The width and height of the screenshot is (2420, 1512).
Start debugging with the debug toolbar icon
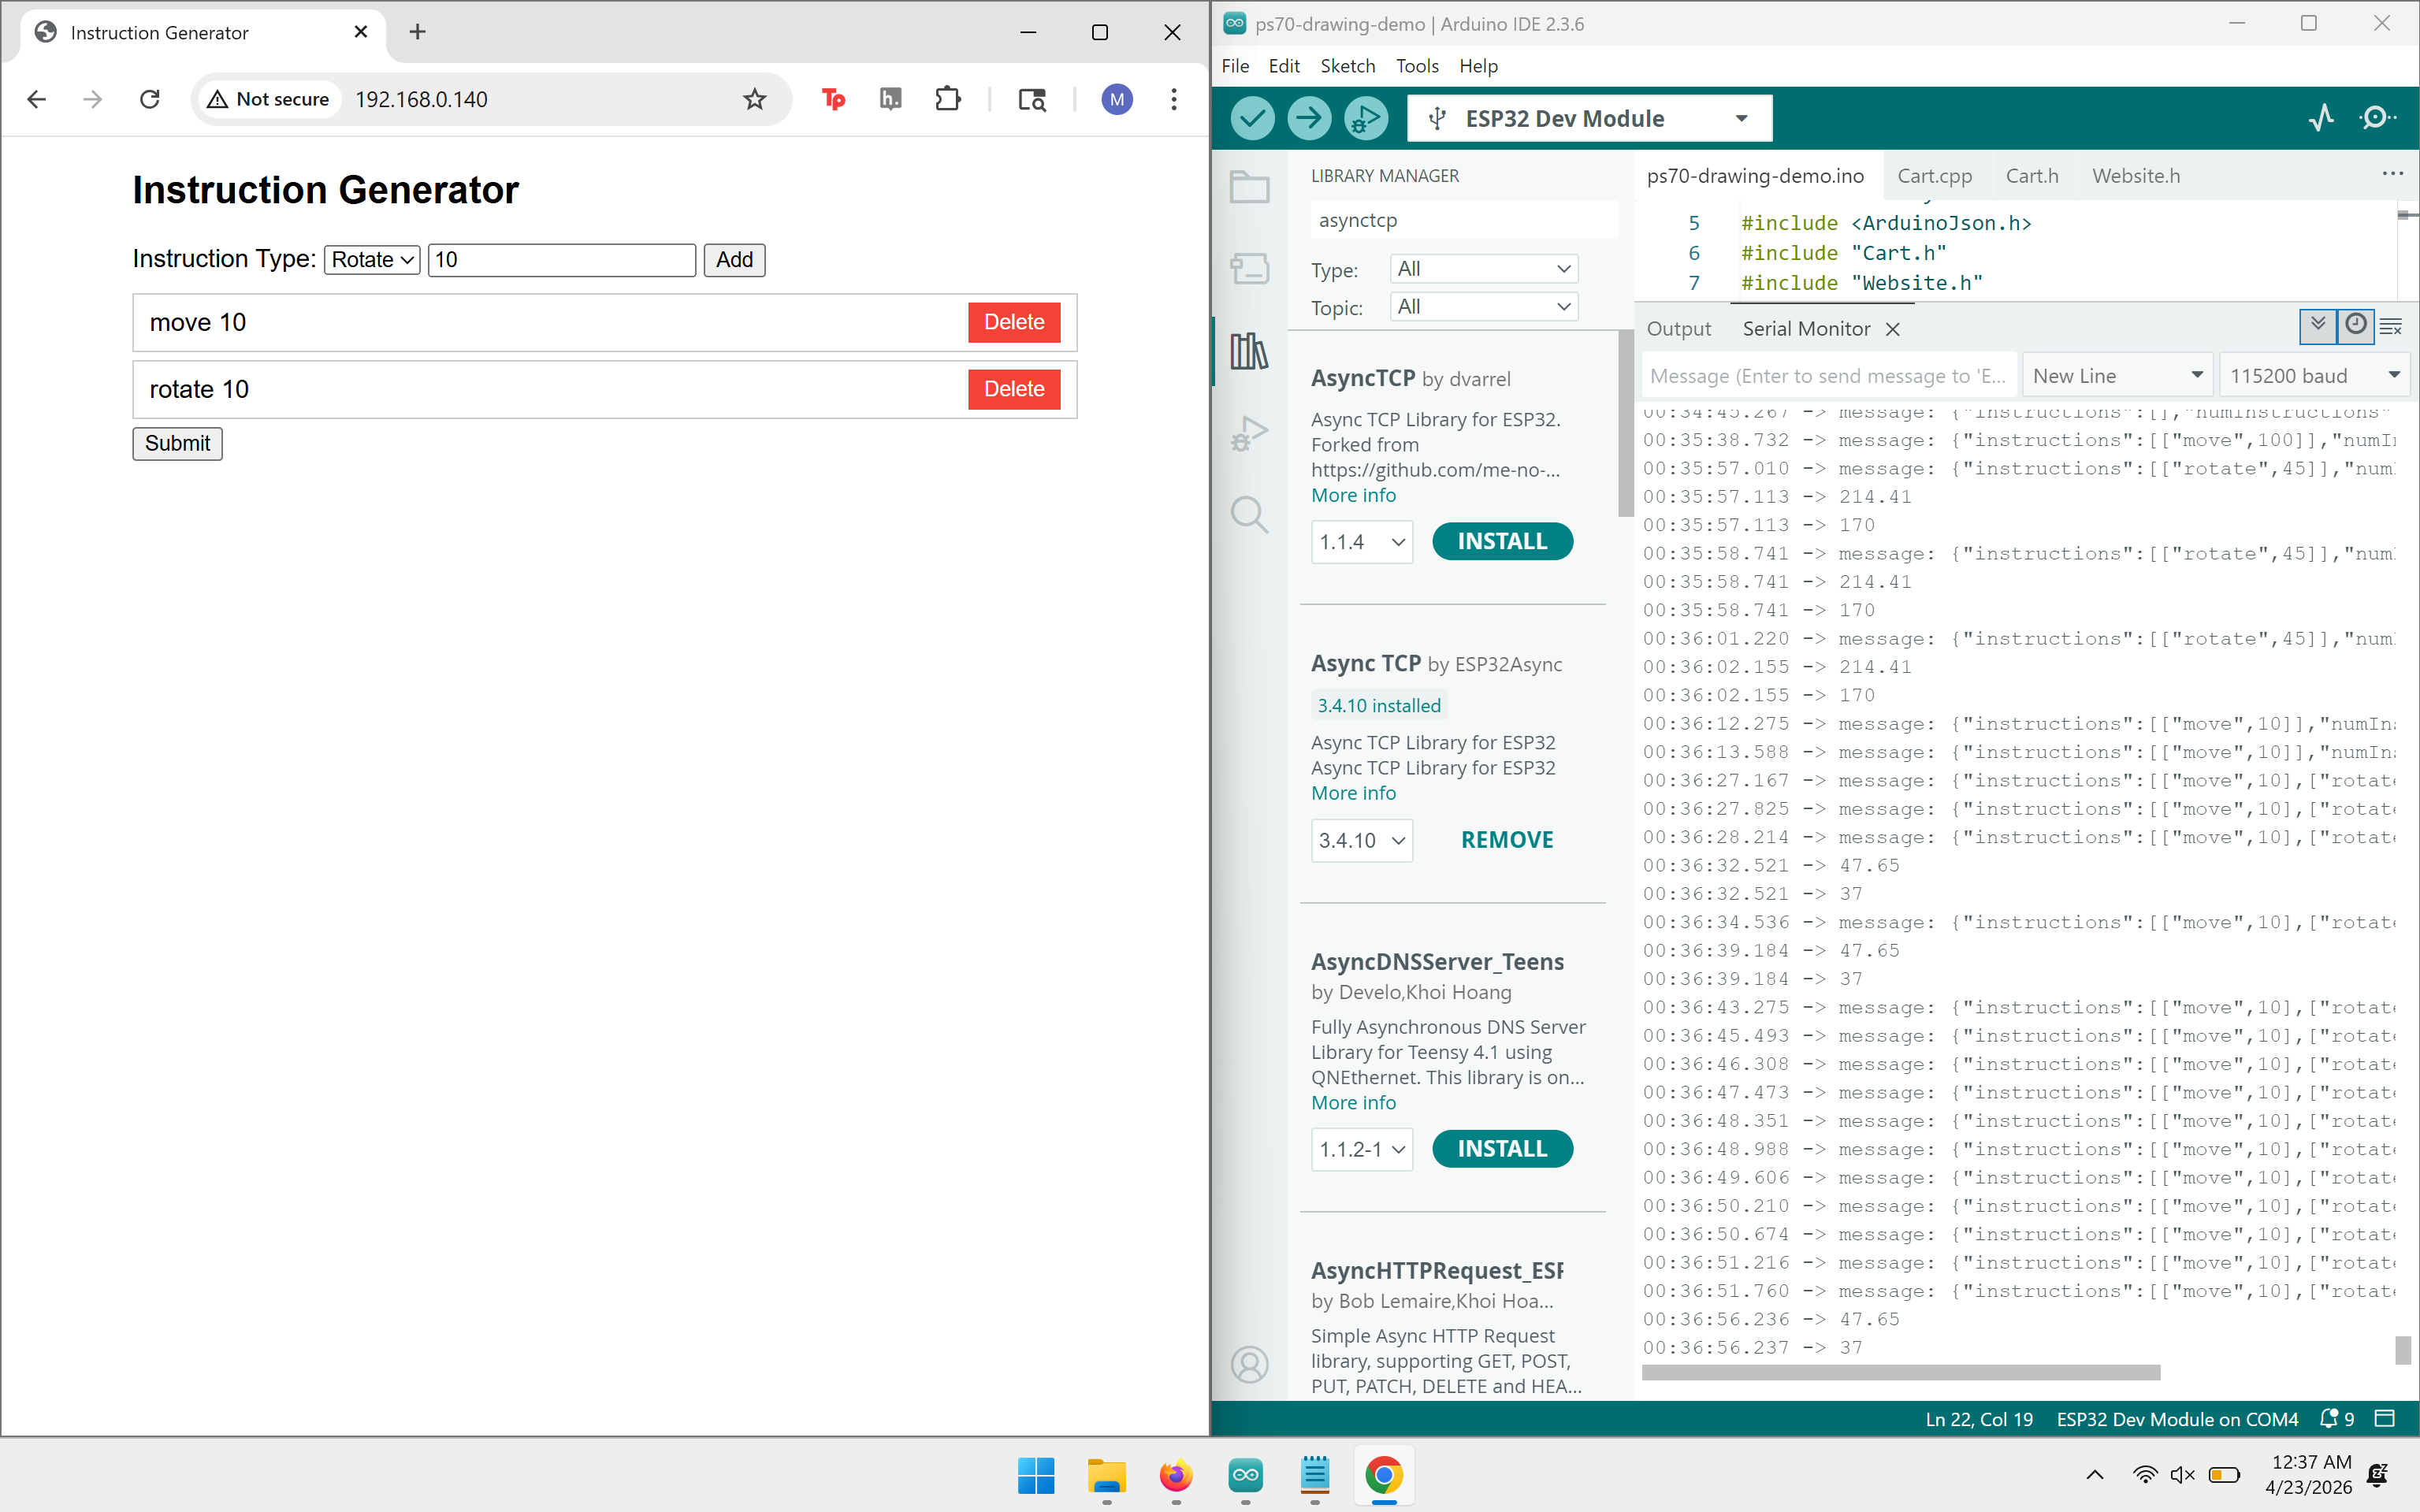1366,119
